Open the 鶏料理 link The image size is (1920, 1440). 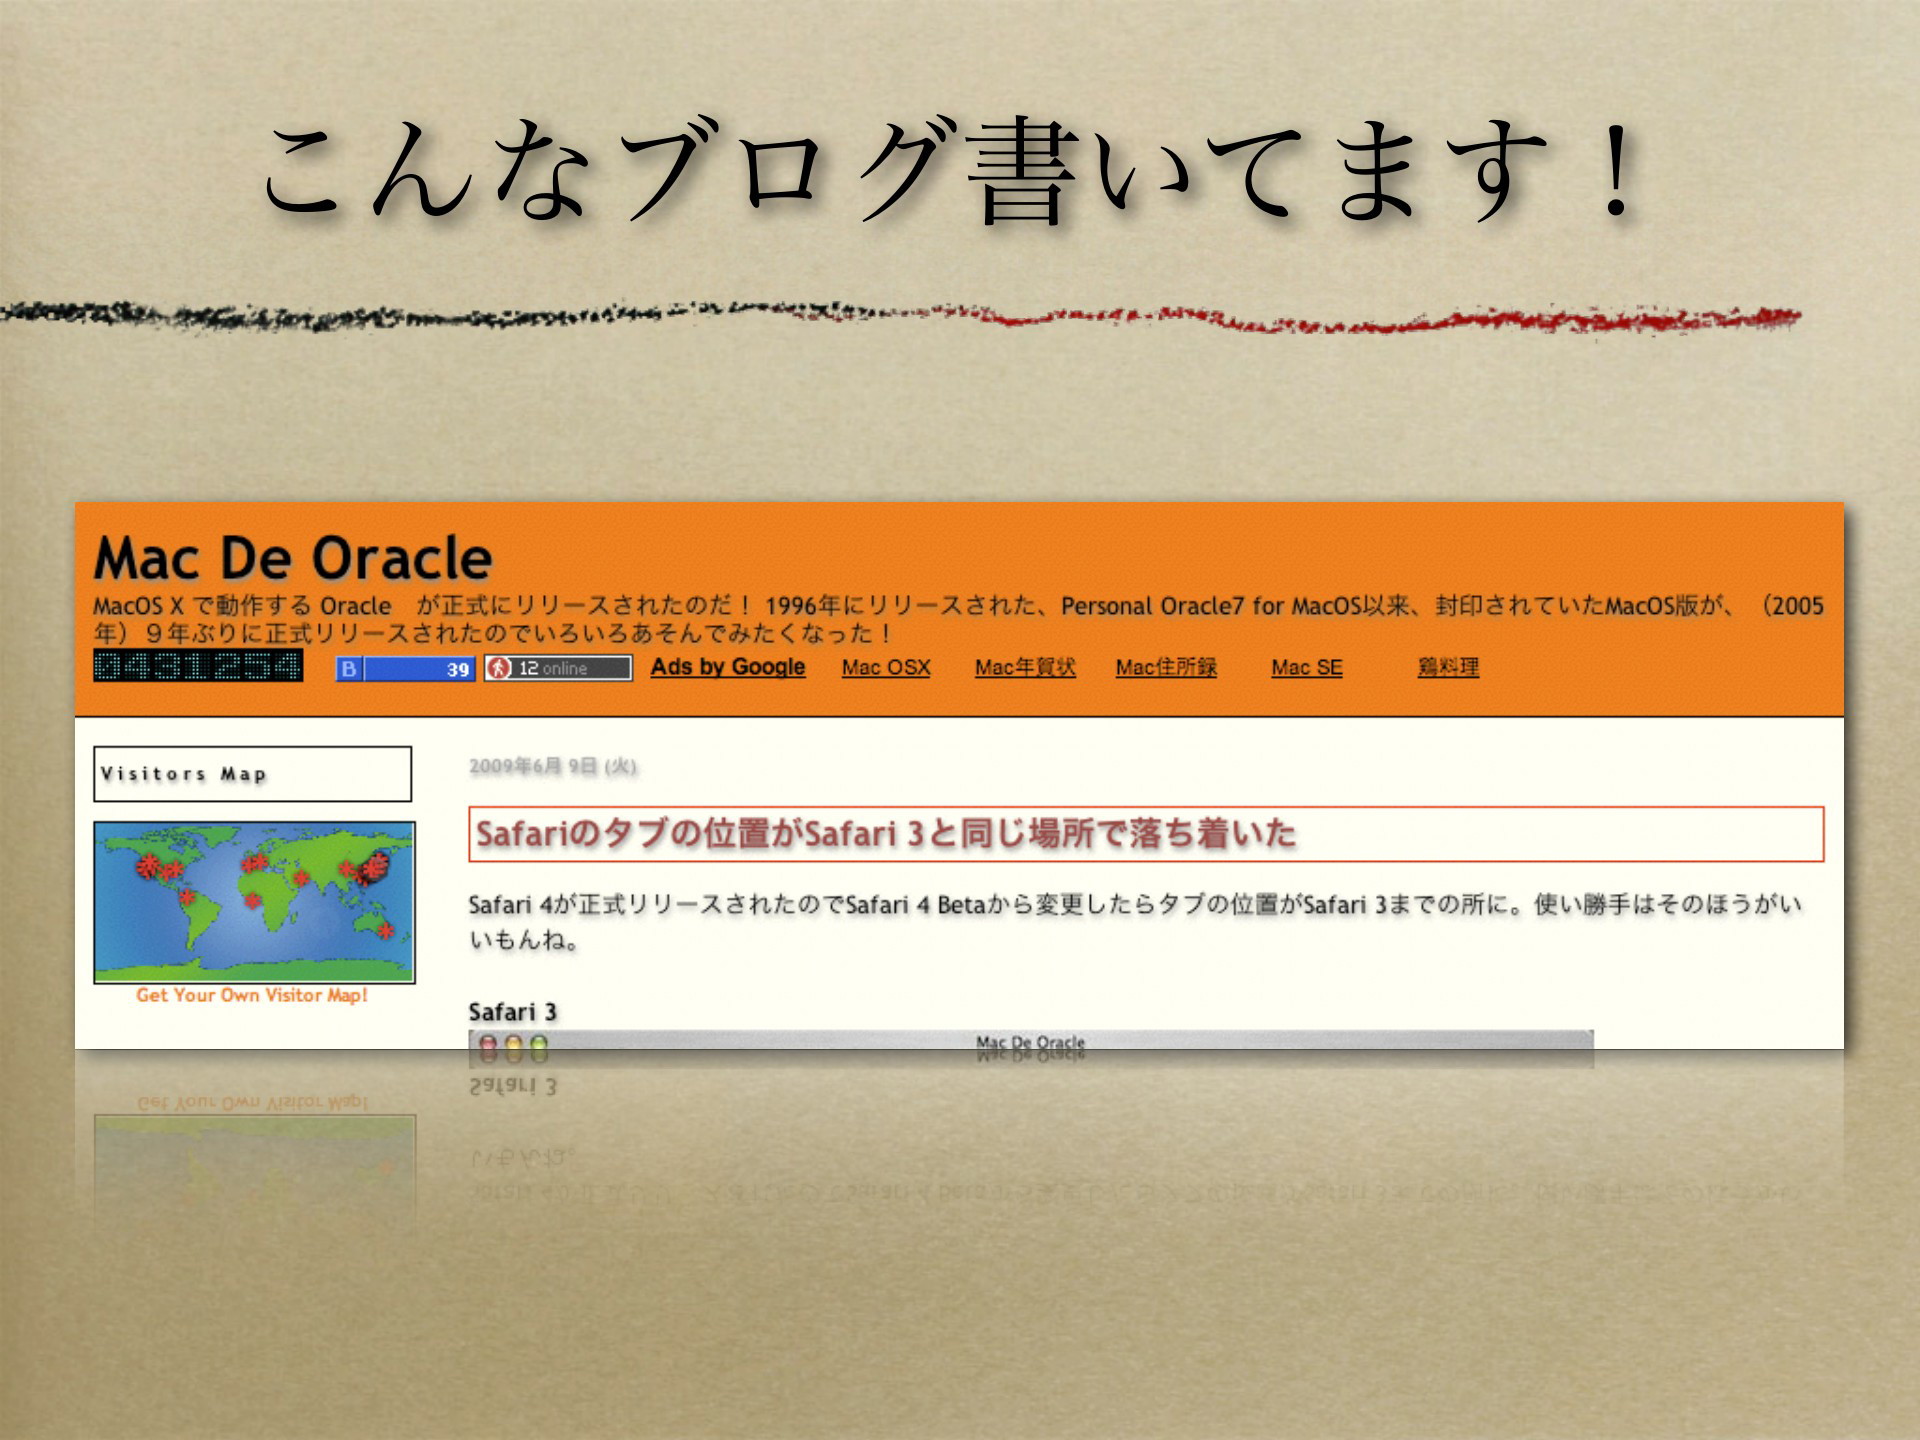click(1448, 668)
